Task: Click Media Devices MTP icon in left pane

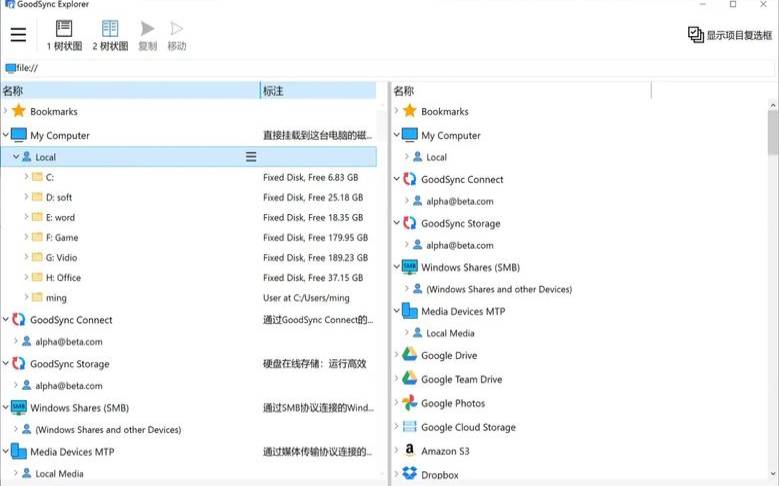Action: (x=19, y=451)
